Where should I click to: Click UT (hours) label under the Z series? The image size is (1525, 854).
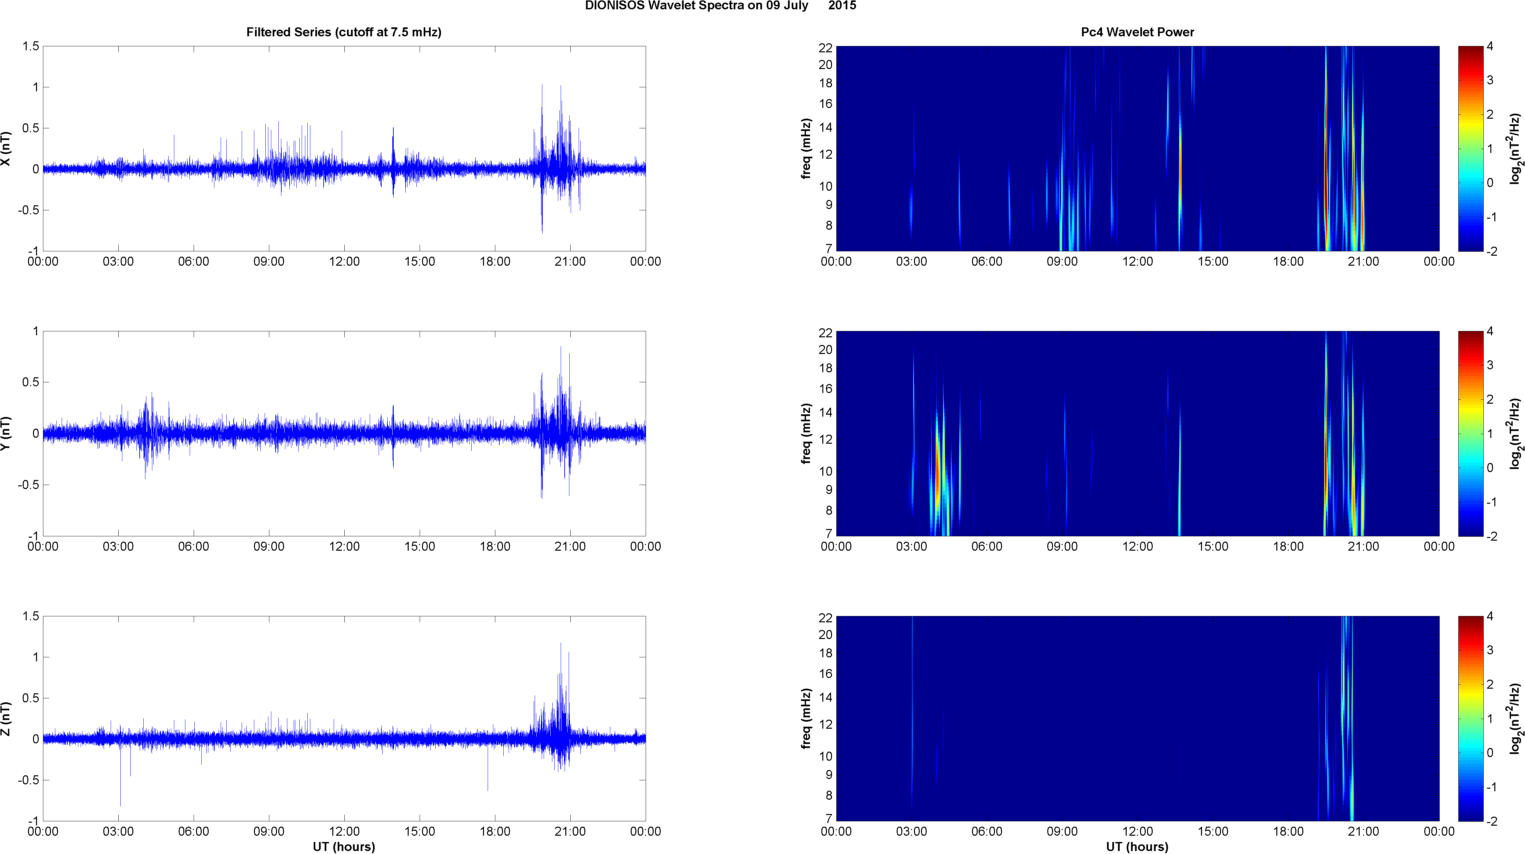tap(344, 847)
